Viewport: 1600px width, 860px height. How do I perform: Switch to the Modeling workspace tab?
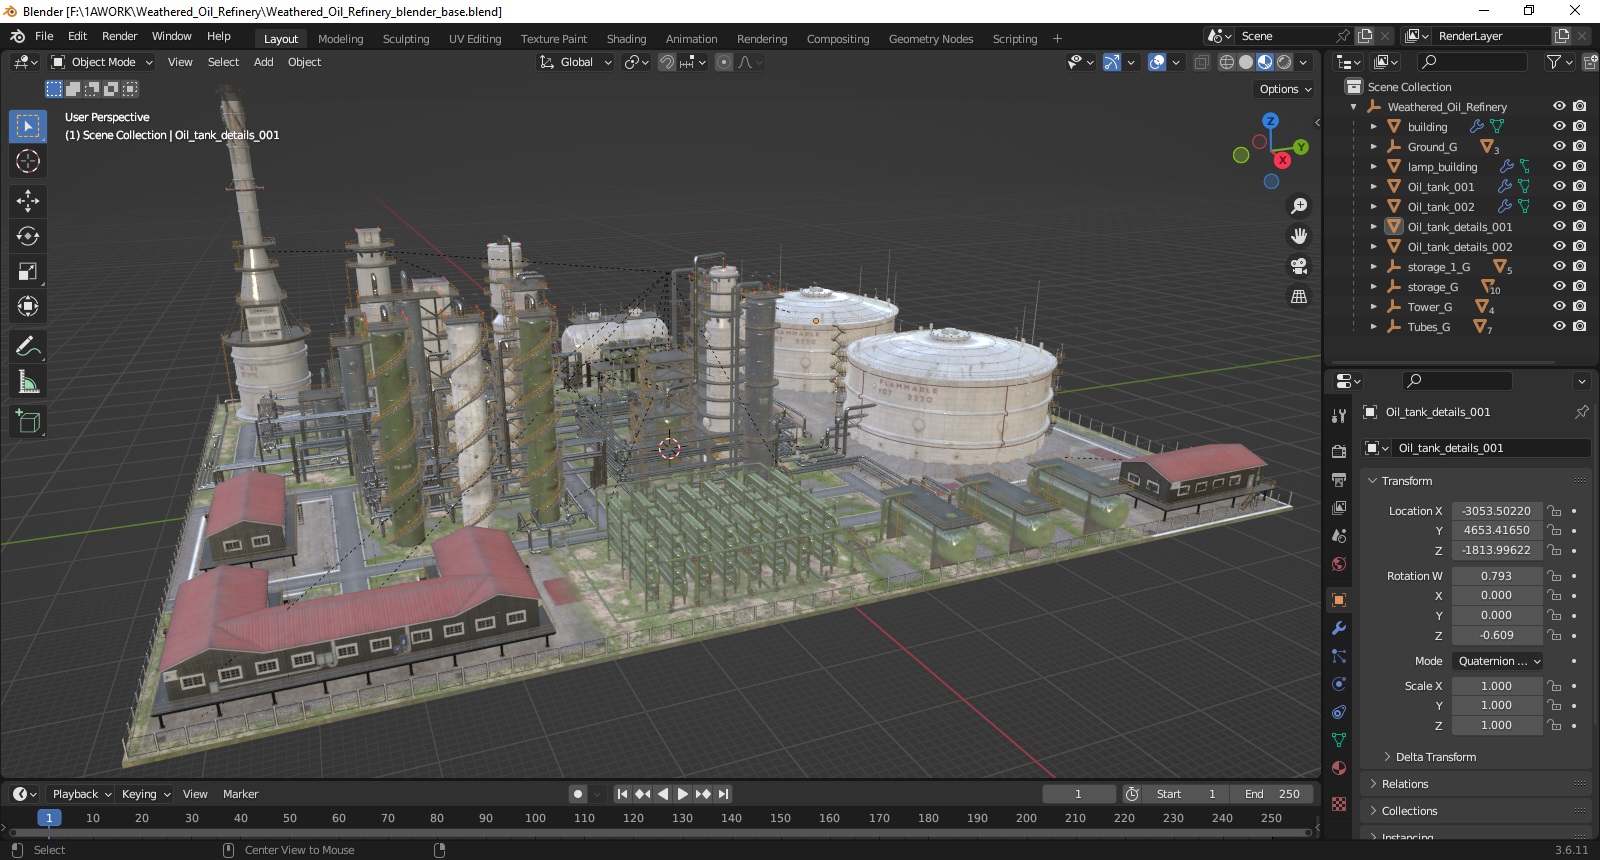click(x=340, y=39)
